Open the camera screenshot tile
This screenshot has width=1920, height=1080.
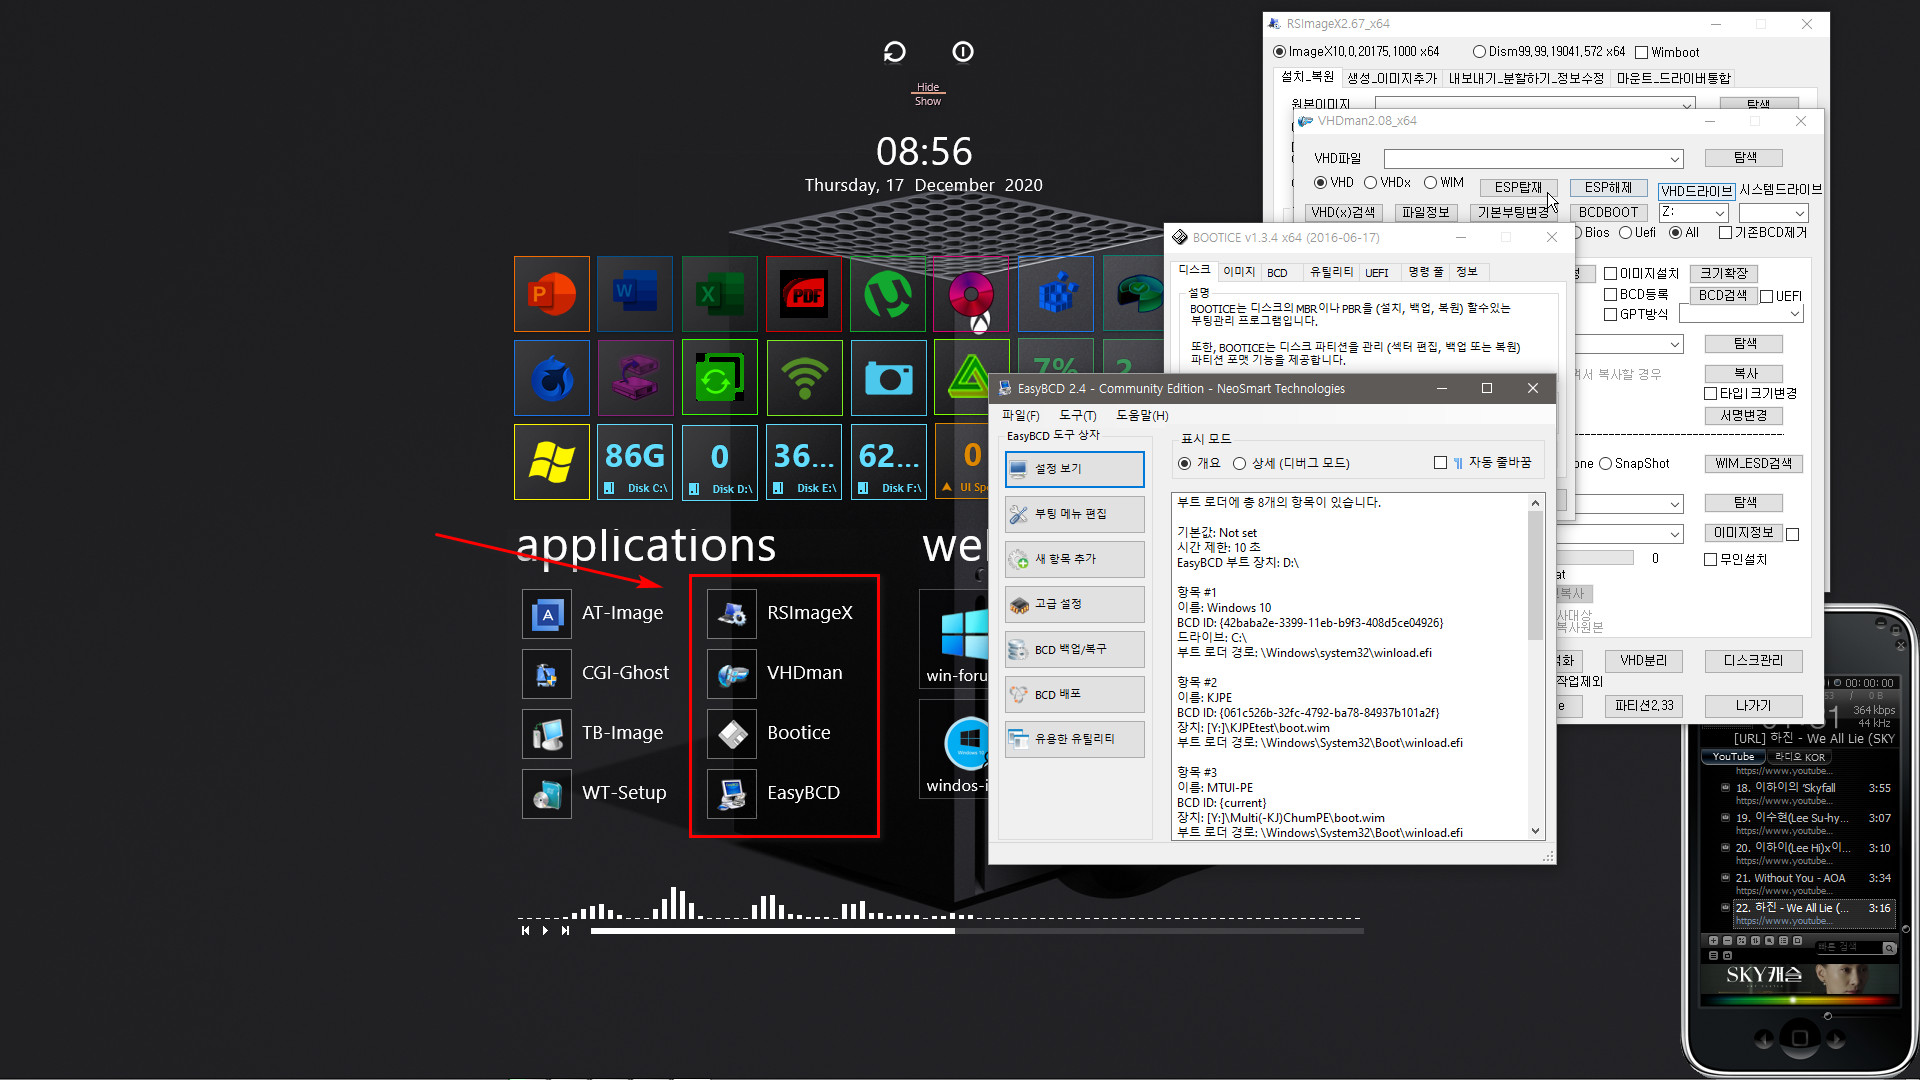888,378
